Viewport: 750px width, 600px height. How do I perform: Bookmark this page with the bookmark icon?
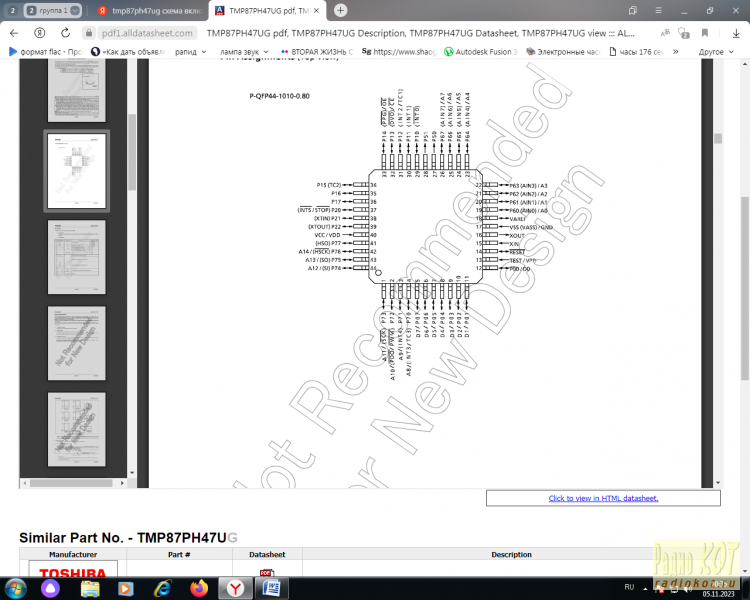click(705, 33)
